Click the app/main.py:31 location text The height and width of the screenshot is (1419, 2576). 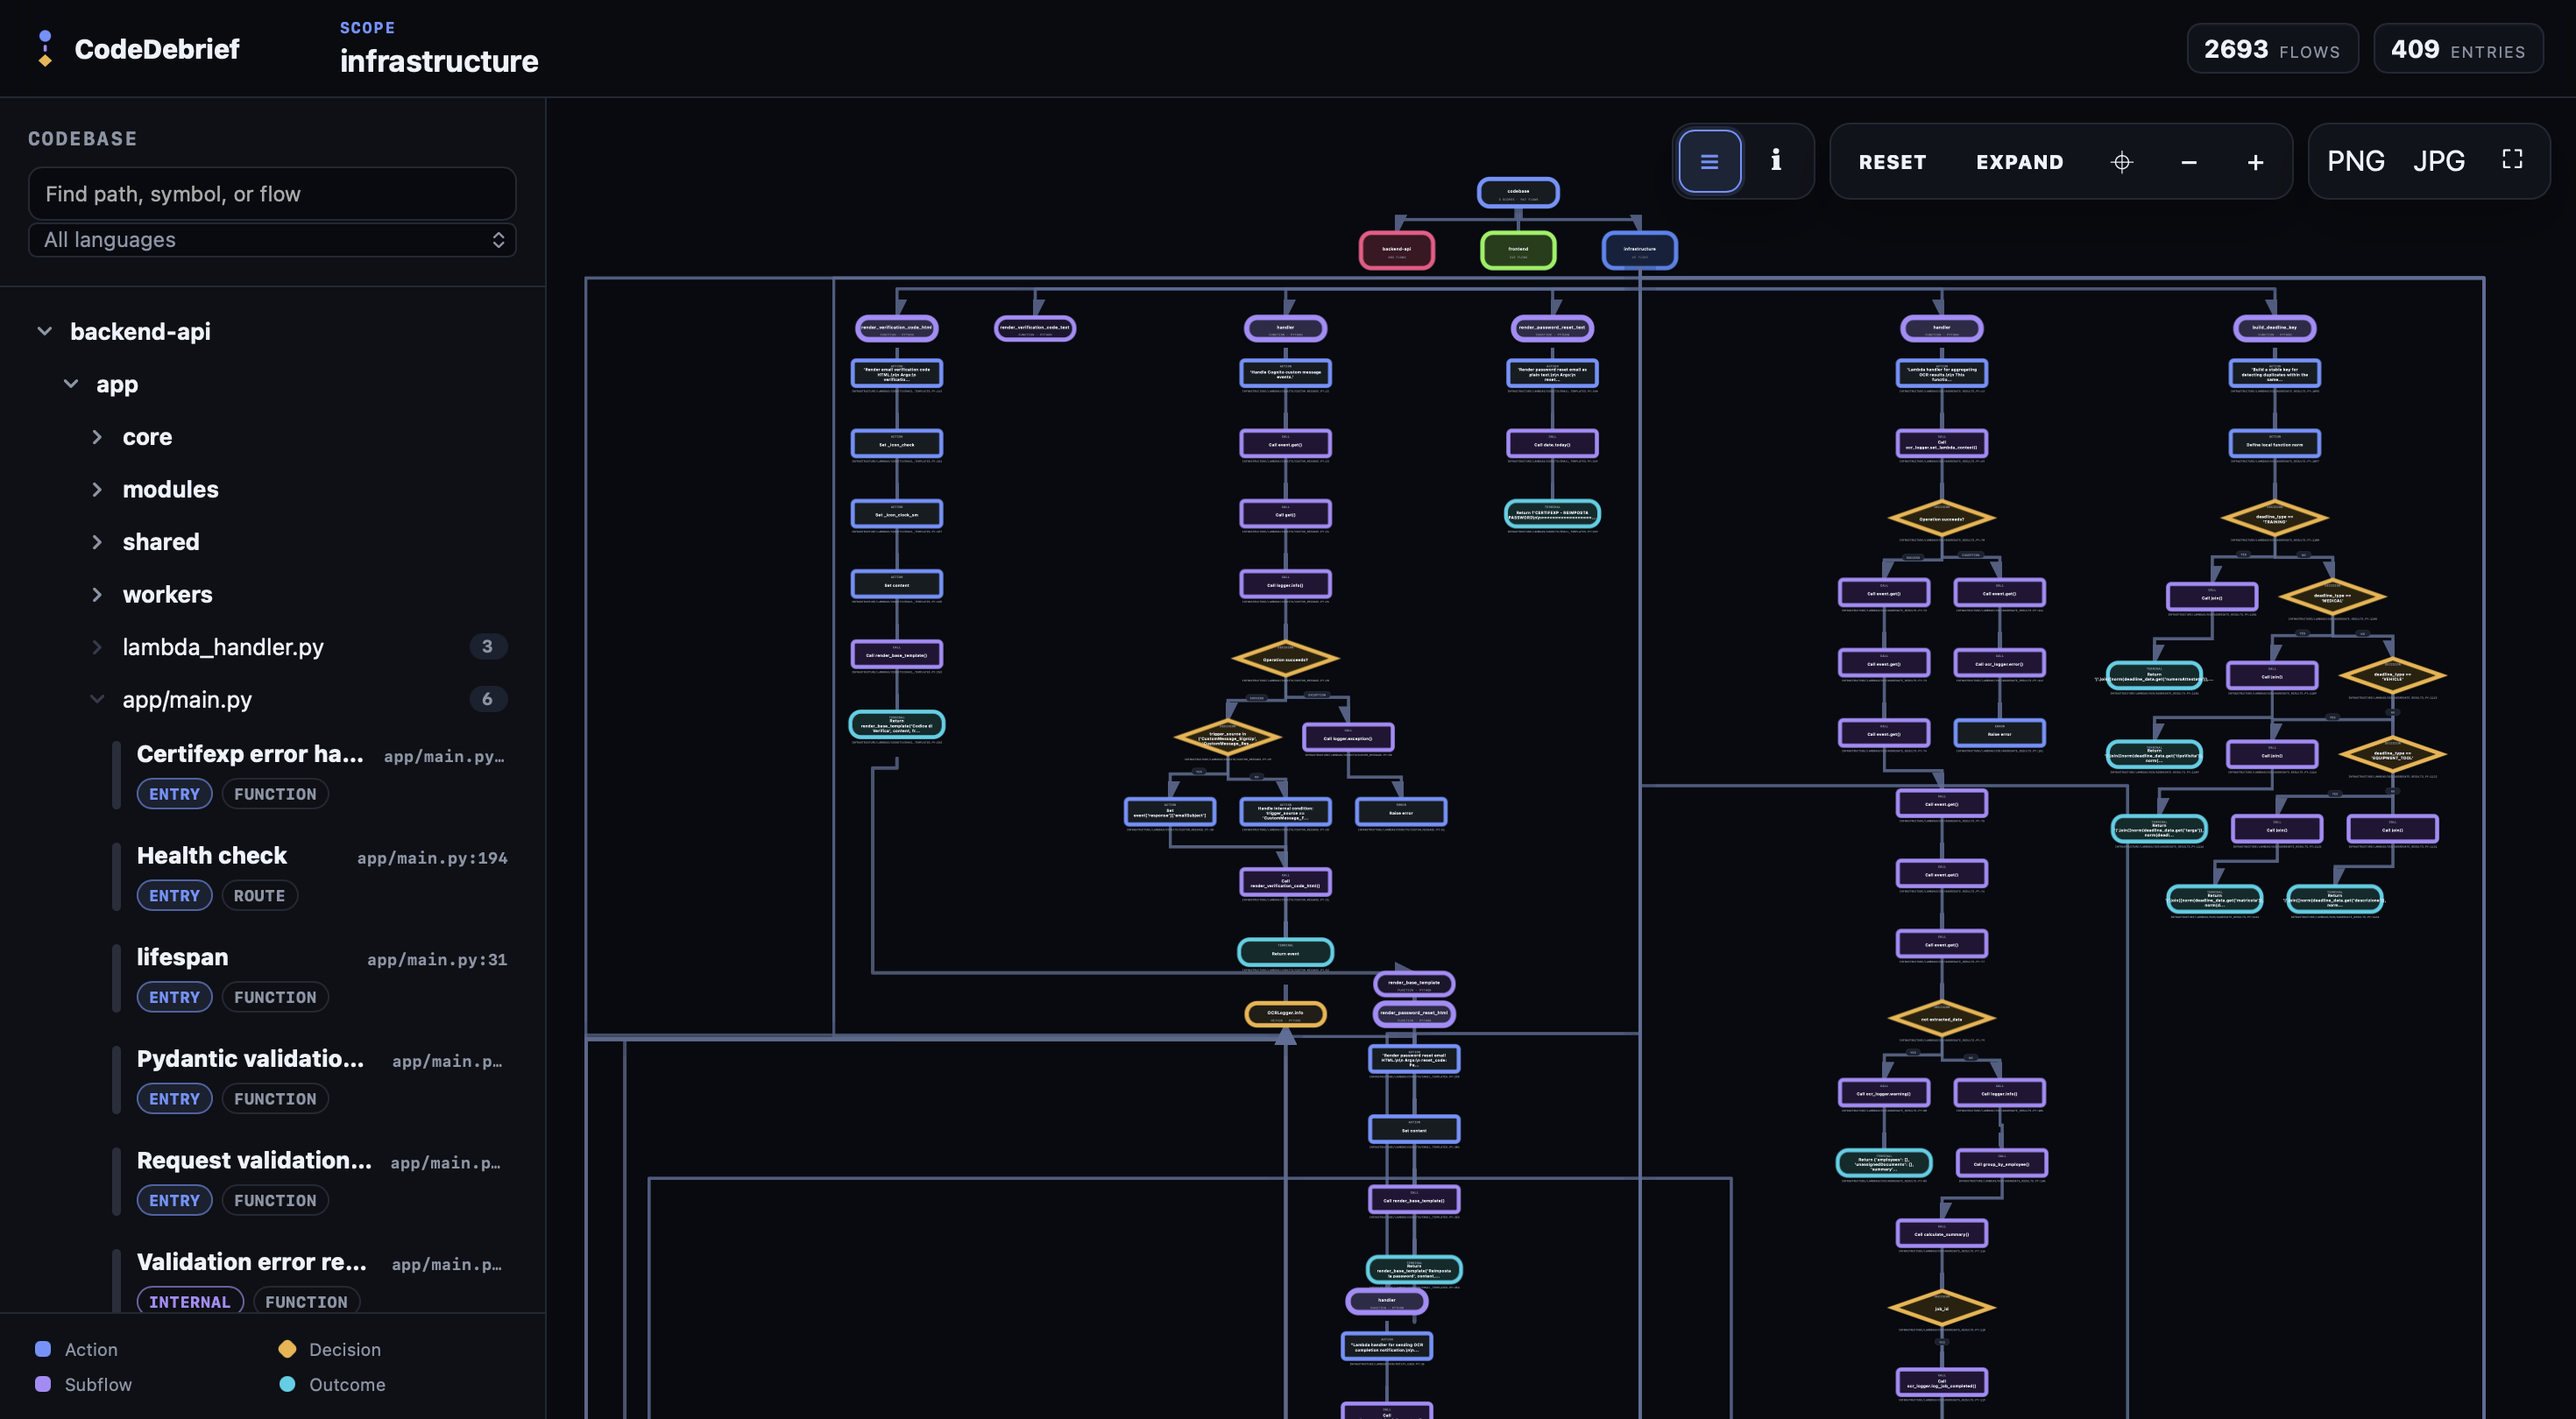coord(437,960)
